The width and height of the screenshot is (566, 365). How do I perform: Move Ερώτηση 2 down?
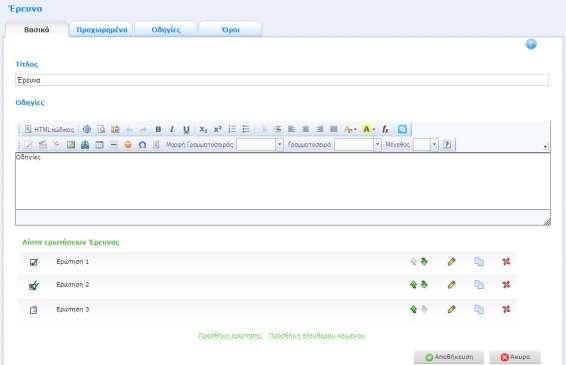pyautogui.click(x=424, y=284)
